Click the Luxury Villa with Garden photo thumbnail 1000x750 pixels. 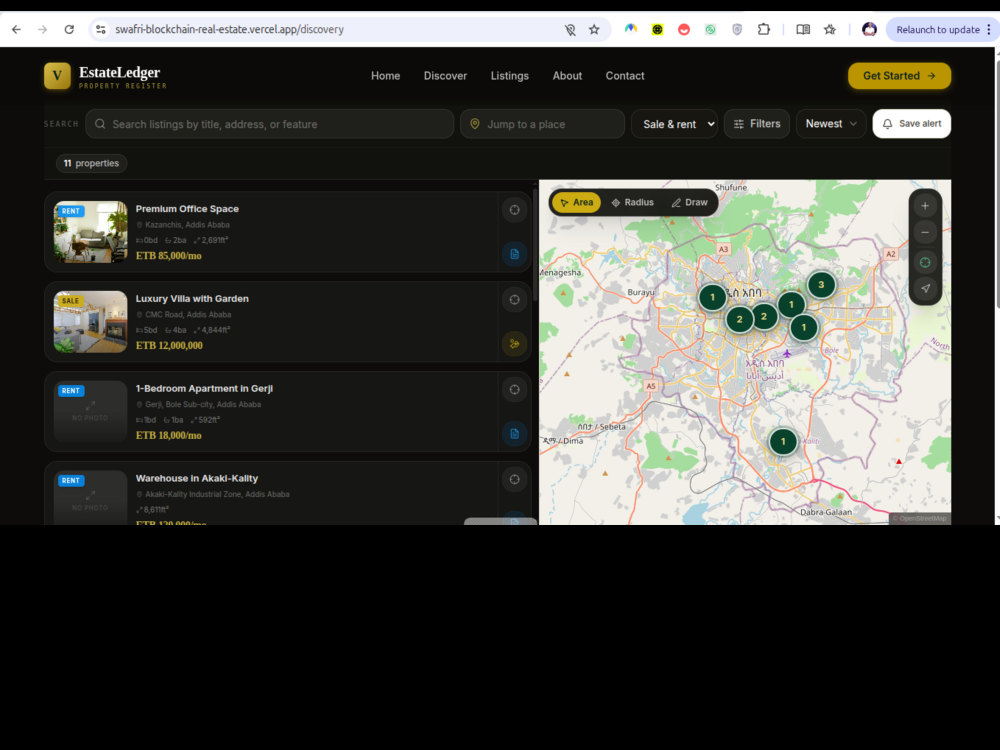91,321
